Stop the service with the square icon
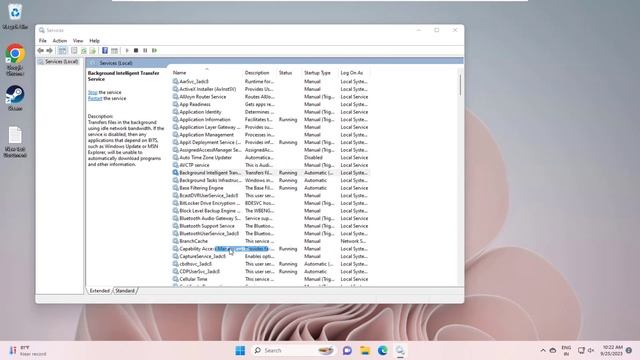The height and width of the screenshot is (360, 640). click(x=136, y=51)
